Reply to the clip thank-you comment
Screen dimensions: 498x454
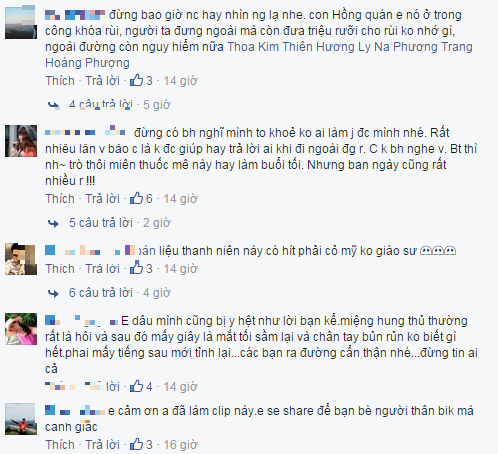(102, 445)
